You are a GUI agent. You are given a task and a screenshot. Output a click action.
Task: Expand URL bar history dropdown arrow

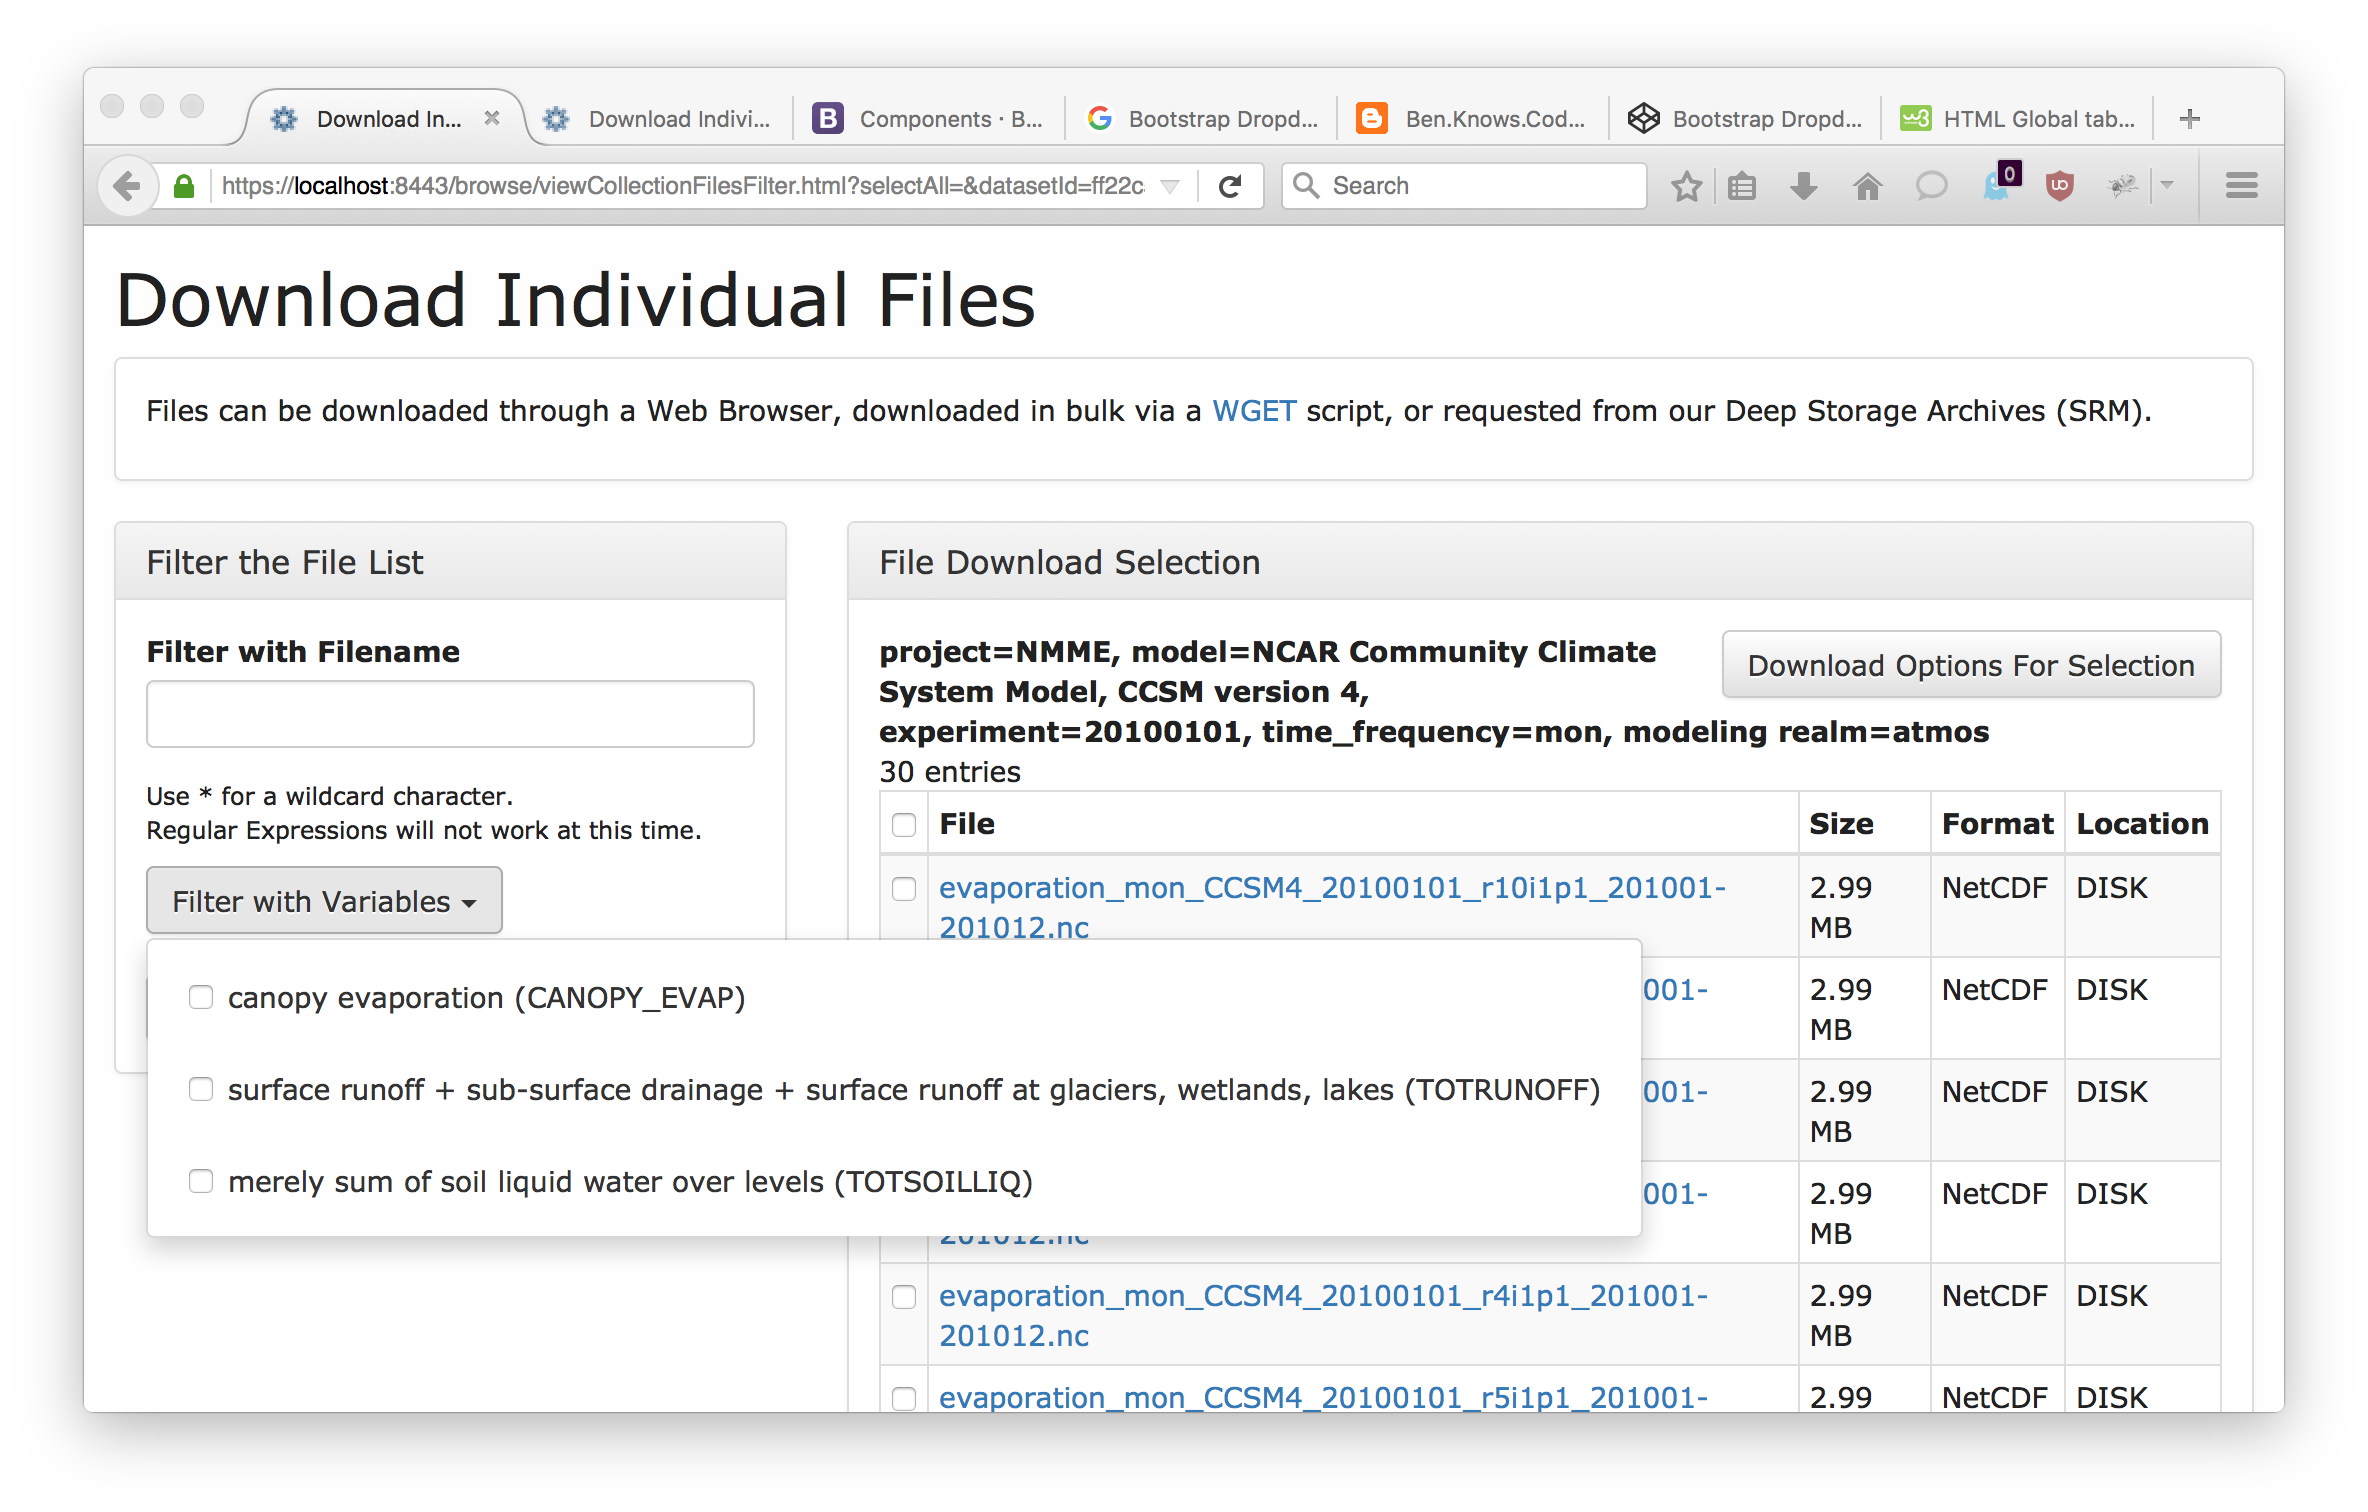tap(1169, 186)
